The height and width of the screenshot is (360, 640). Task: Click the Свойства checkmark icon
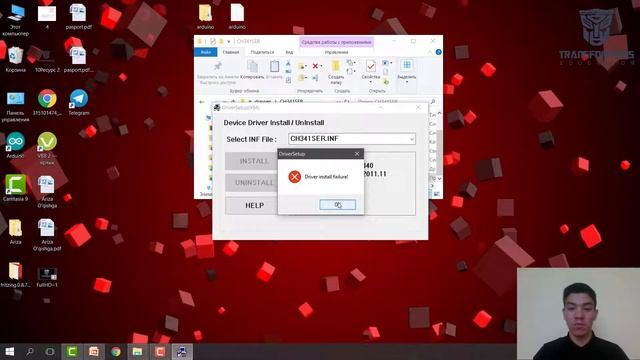(x=371, y=66)
